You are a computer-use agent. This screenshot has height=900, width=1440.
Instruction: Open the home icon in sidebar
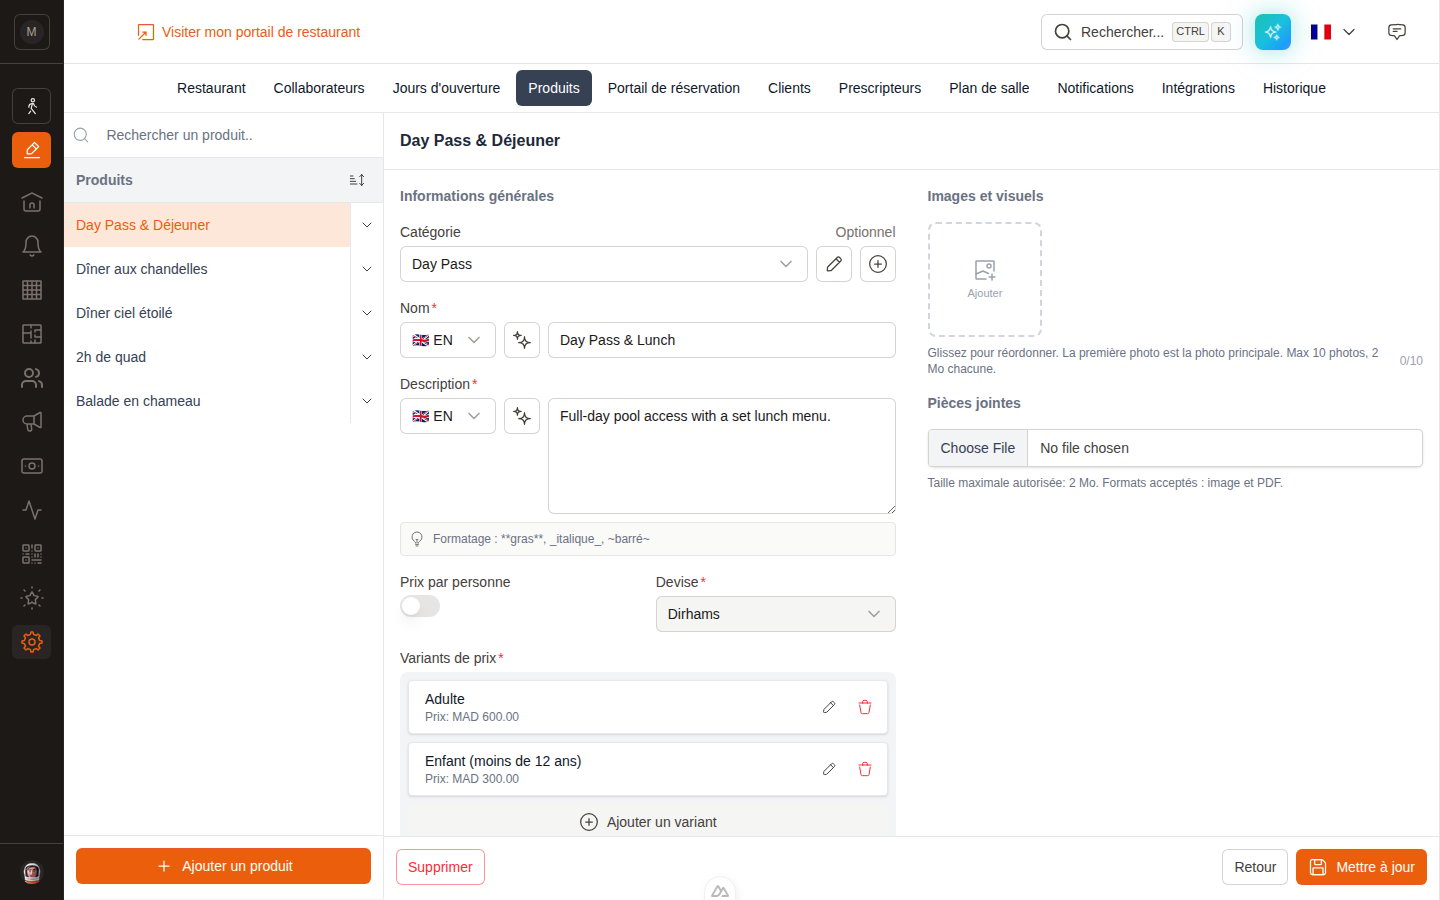point(32,202)
